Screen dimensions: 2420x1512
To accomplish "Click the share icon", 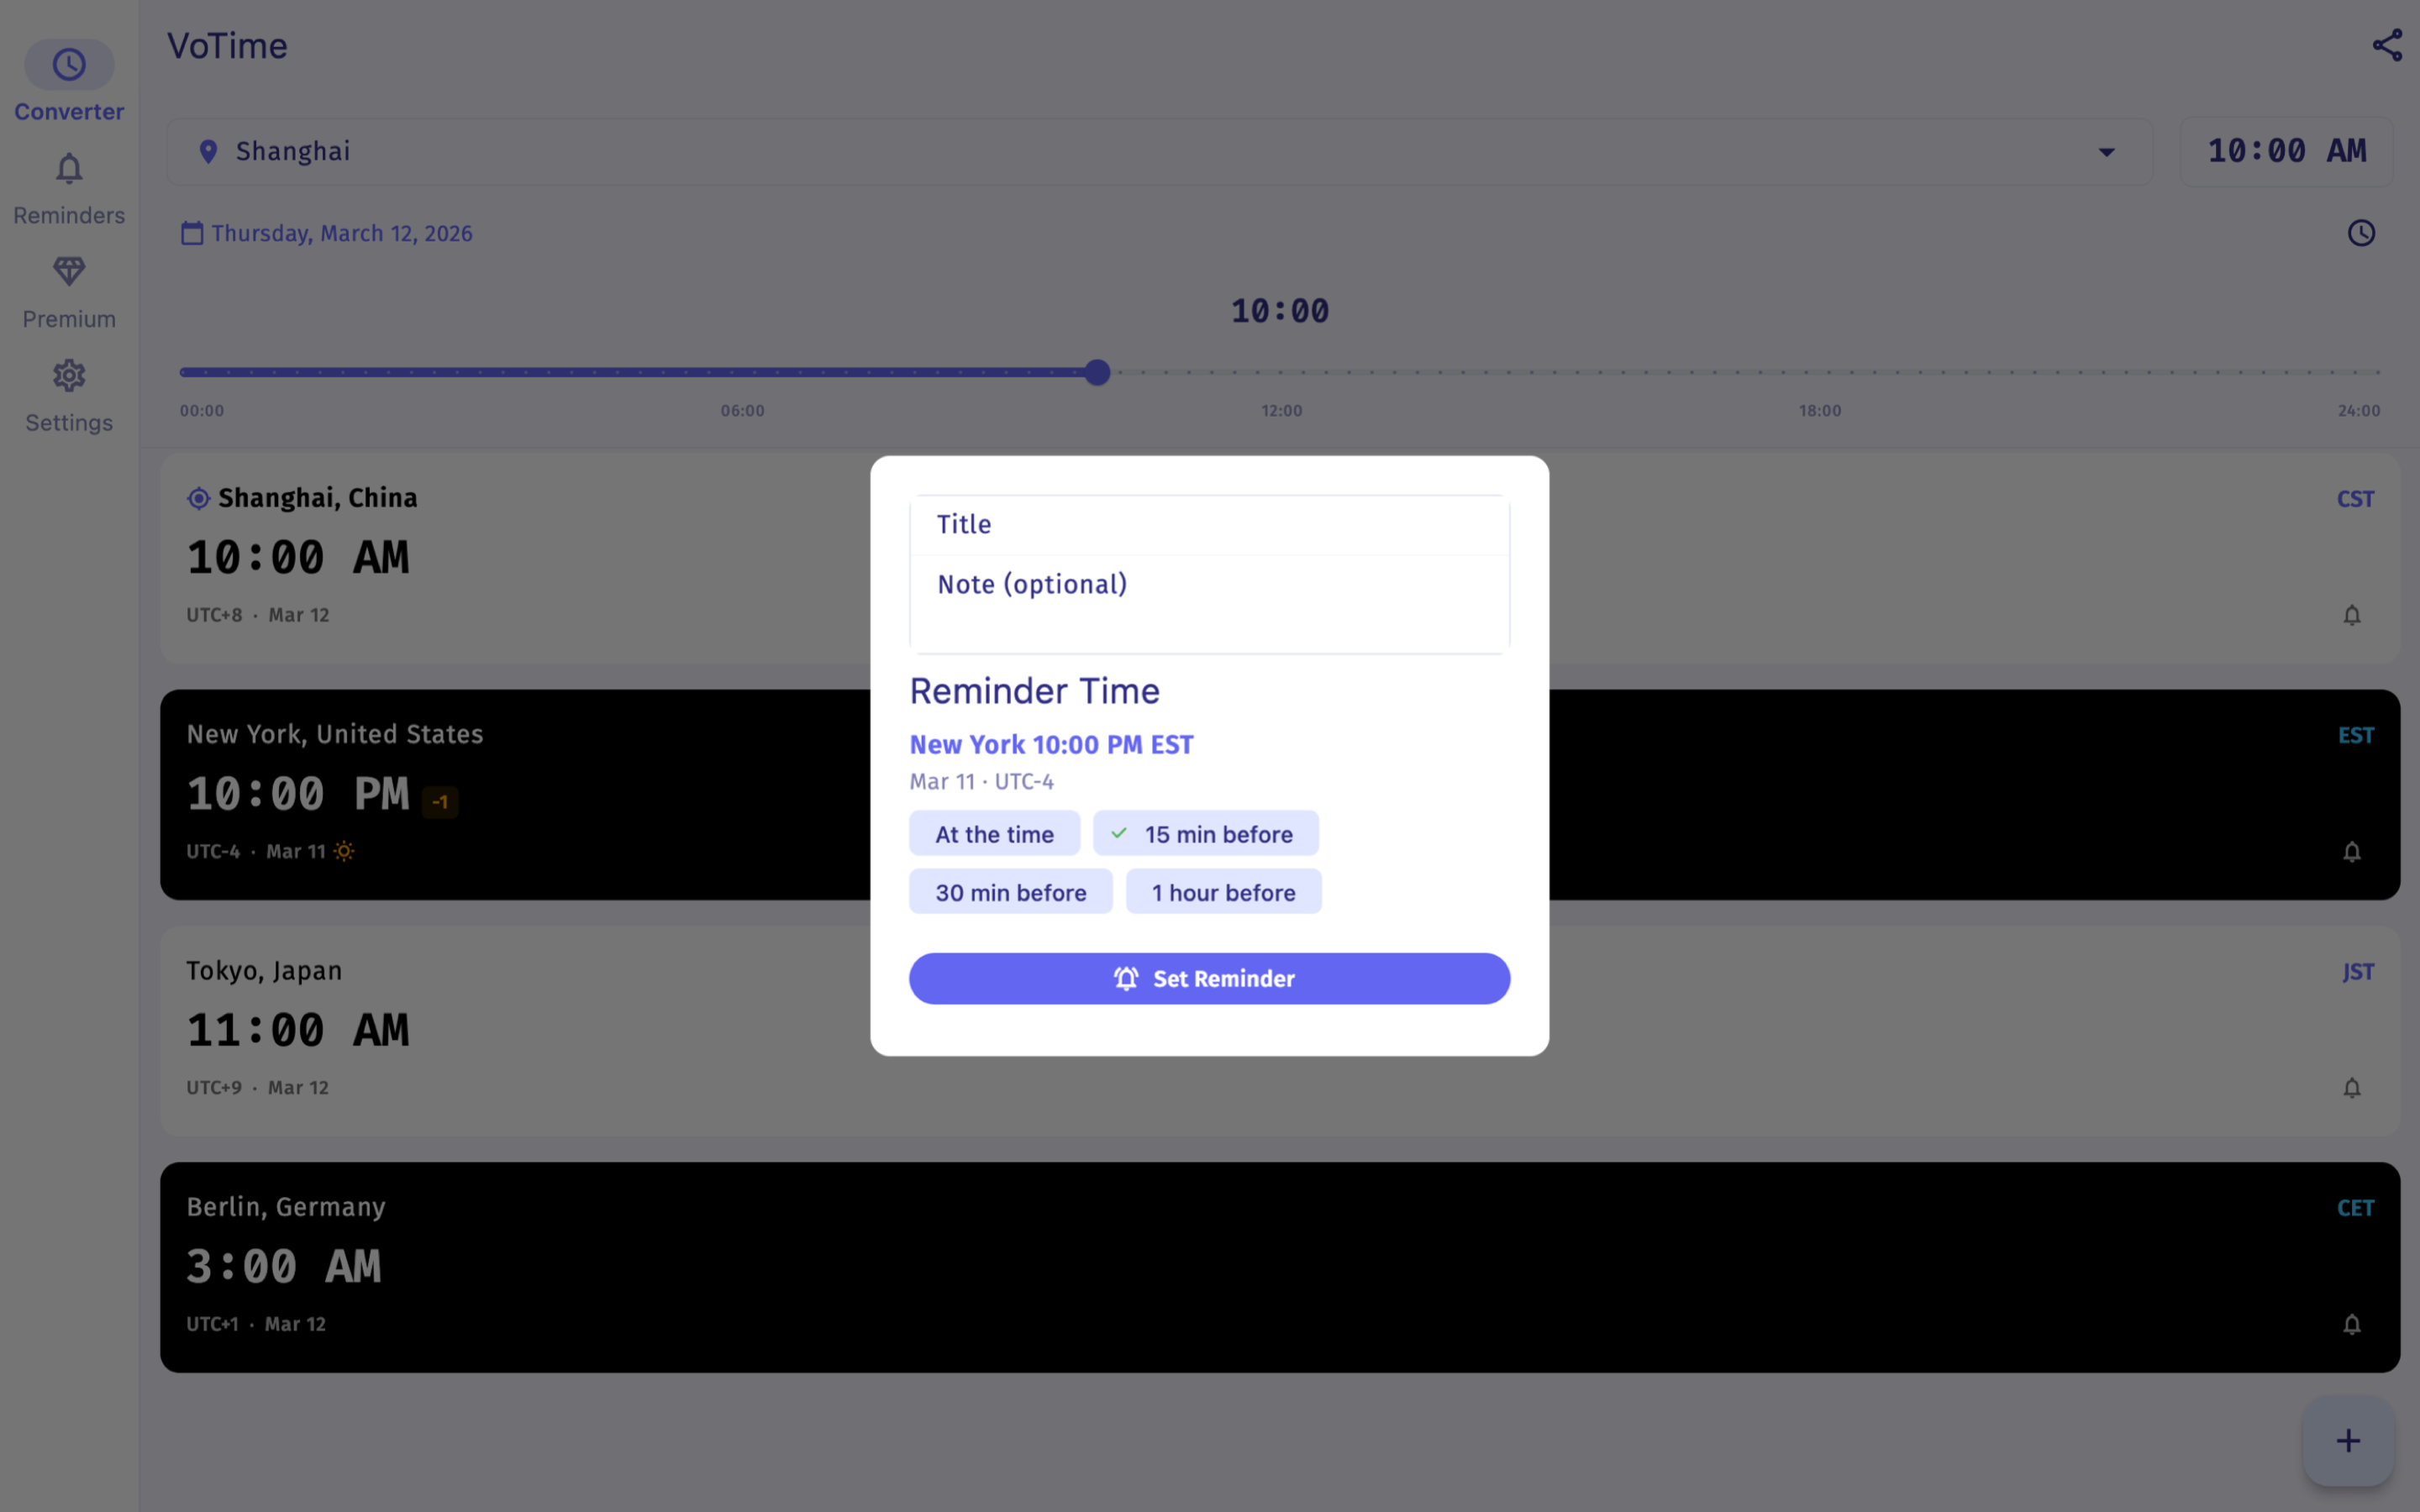I will (x=2386, y=45).
